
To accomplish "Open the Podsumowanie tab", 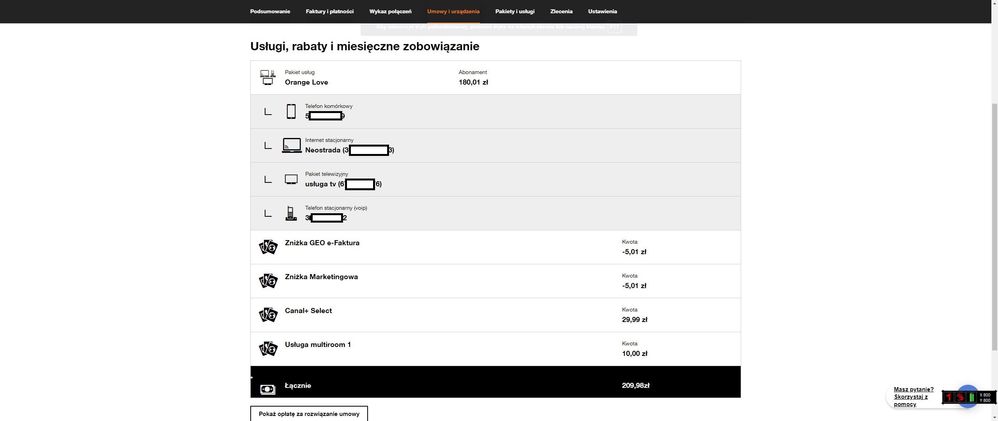I will coord(270,11).
